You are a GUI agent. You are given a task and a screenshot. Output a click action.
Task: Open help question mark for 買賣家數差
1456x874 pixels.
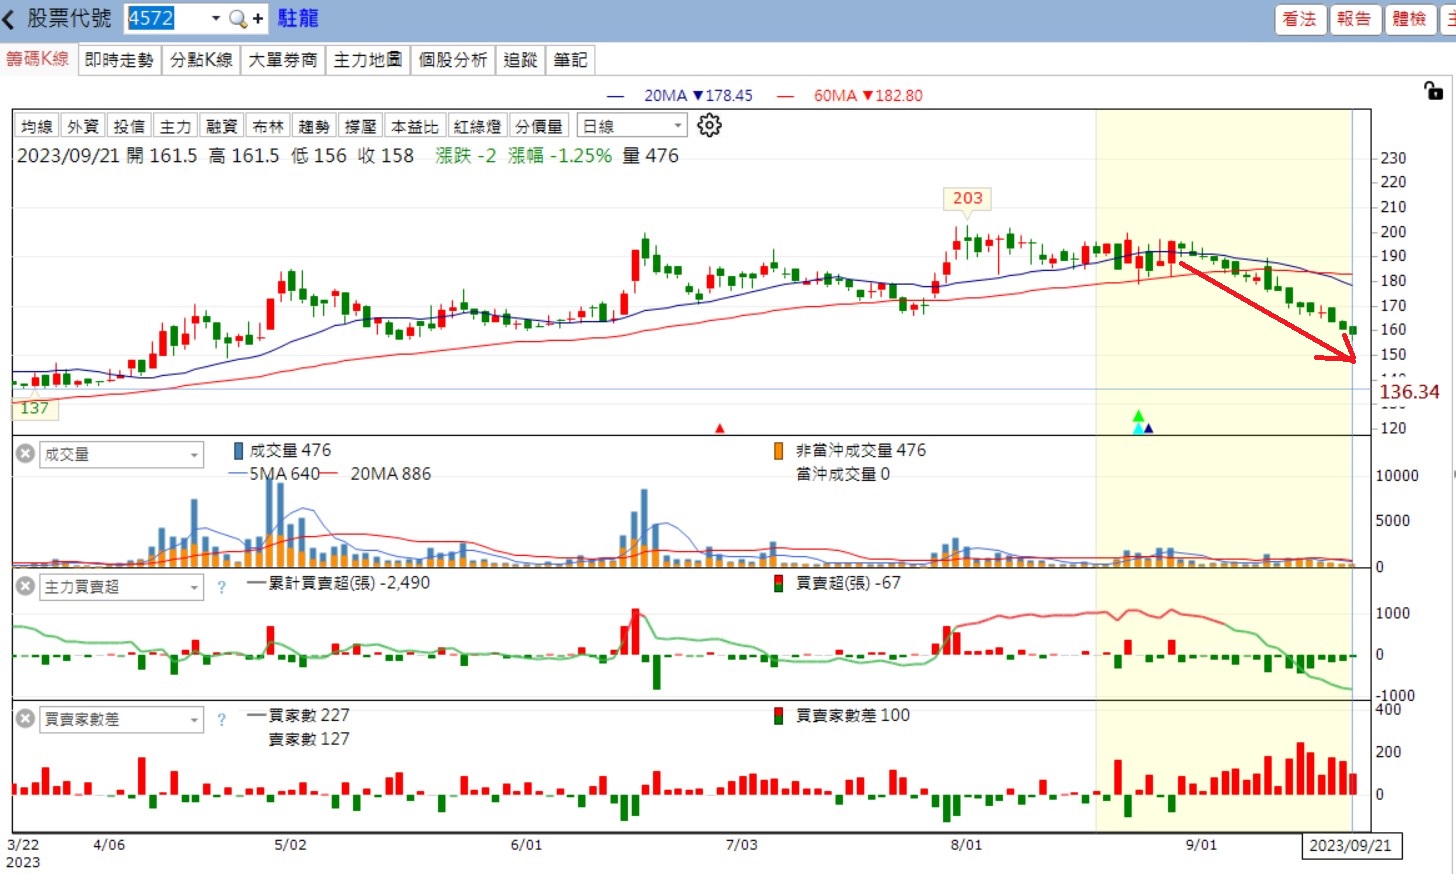(221, 719)
